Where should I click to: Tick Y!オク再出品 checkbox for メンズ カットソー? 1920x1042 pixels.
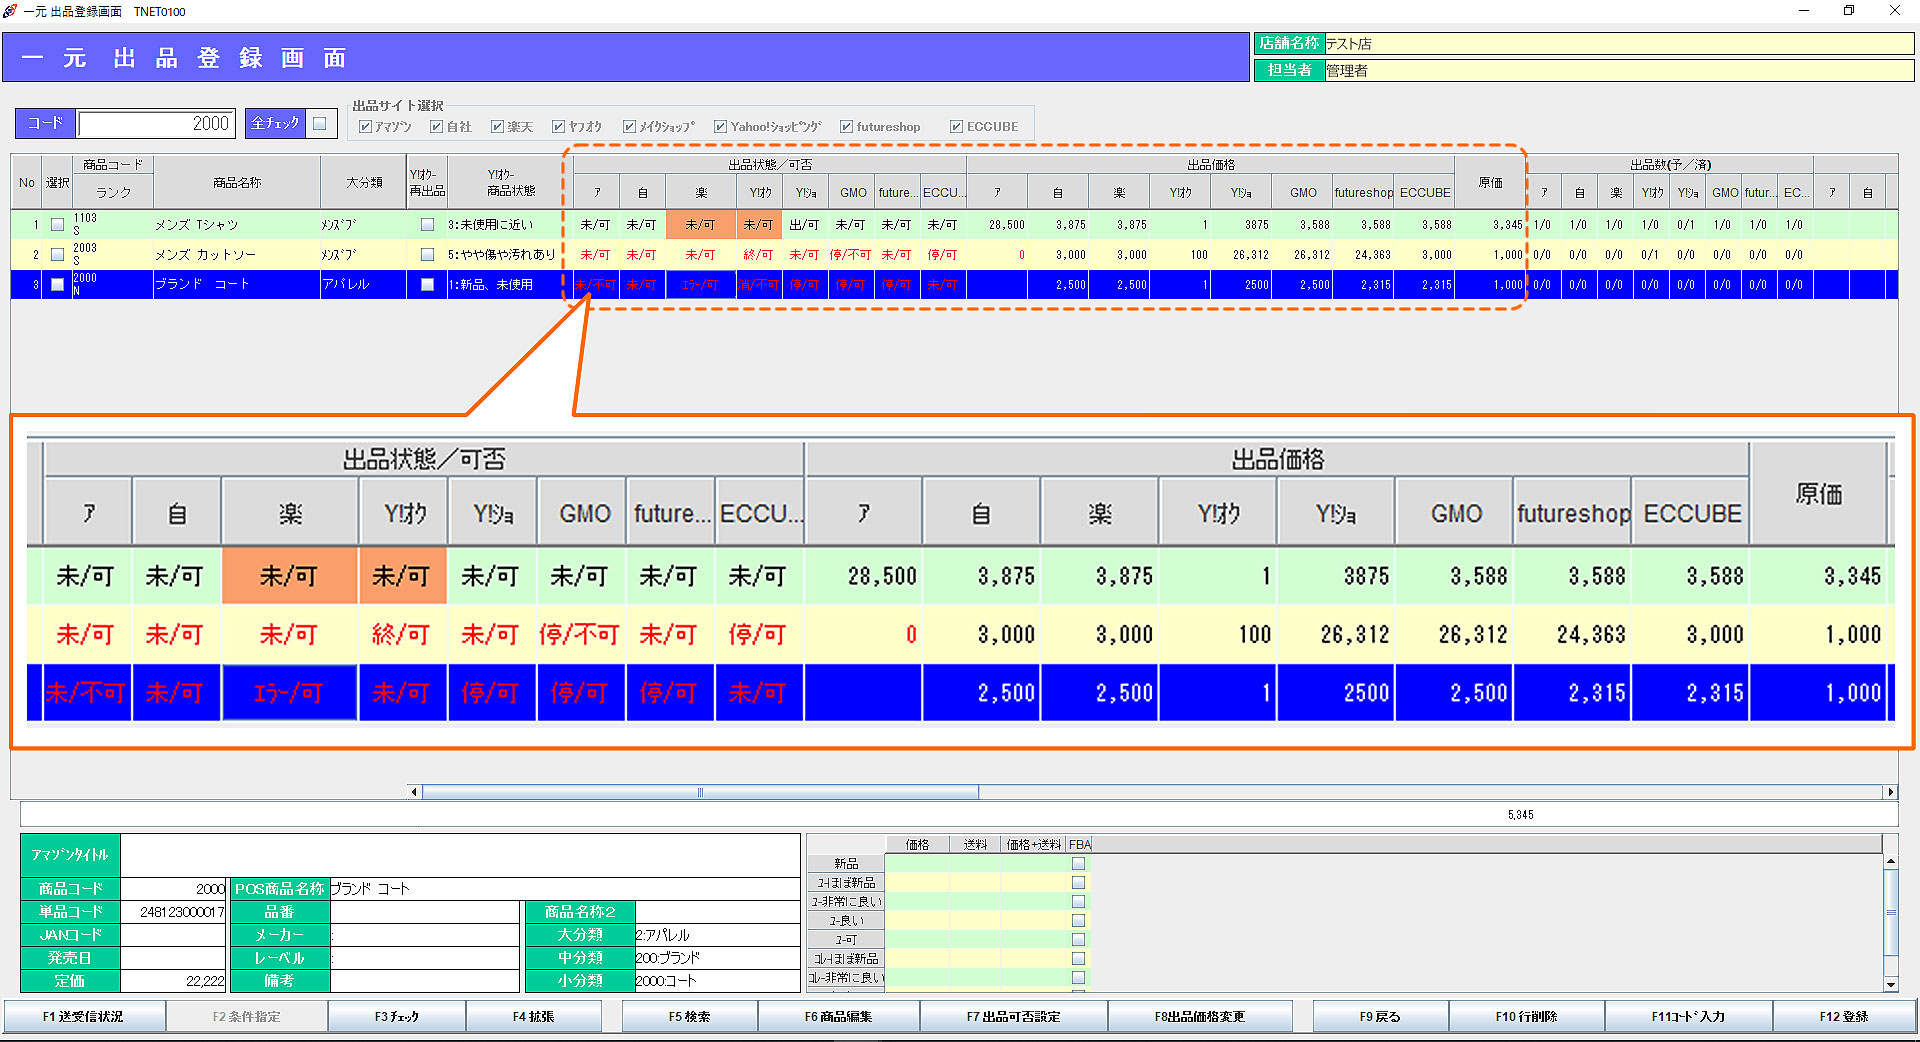point(427,255)
